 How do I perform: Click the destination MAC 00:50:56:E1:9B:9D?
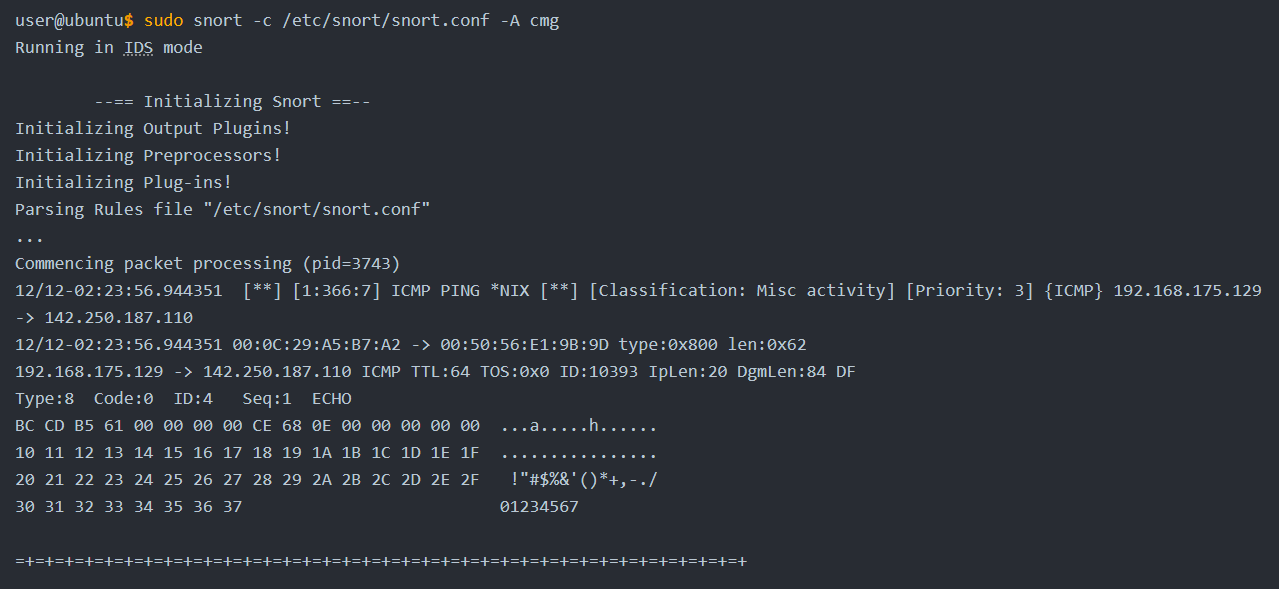(524, 344)
